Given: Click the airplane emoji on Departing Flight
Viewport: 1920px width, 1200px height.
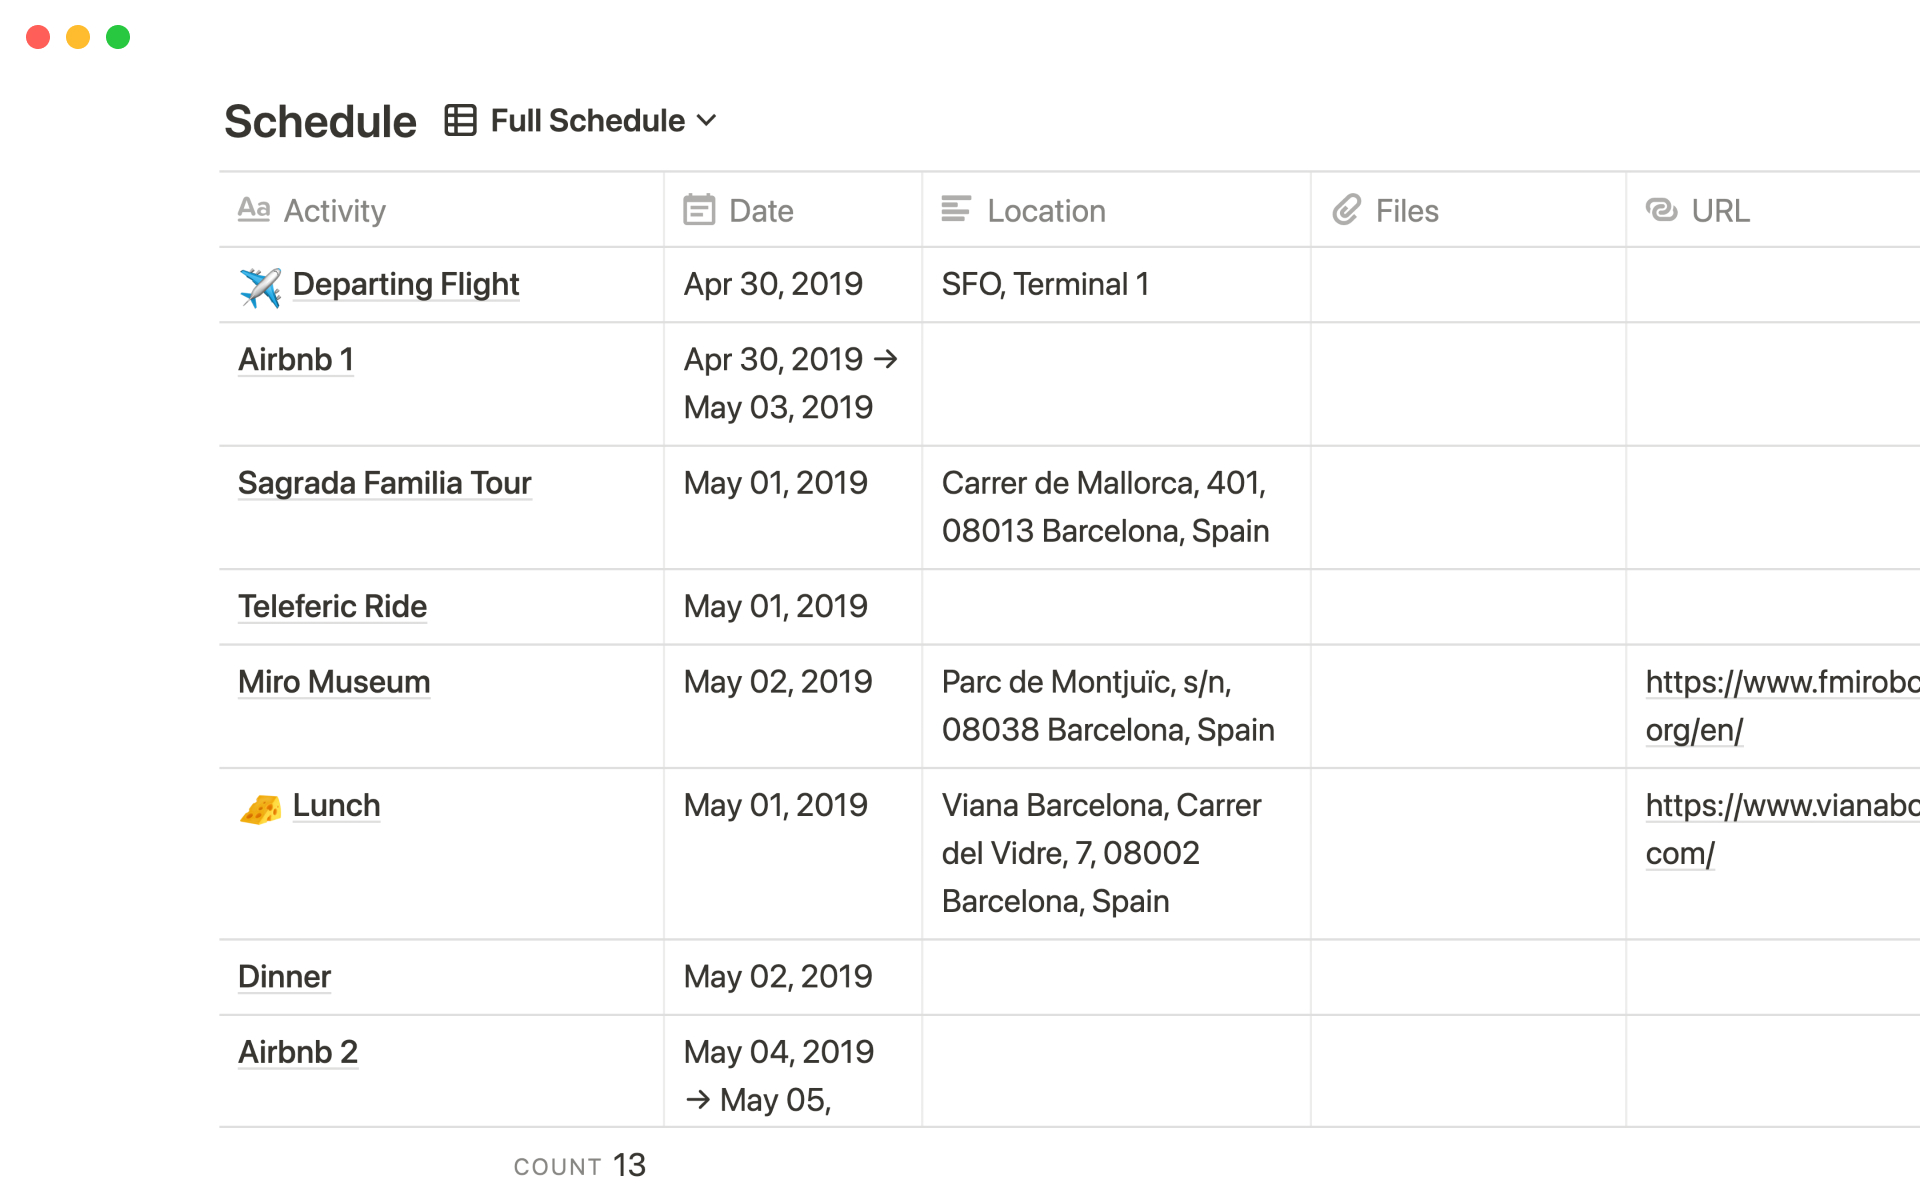Looking at the screenshot, I should tap(260, 287).
